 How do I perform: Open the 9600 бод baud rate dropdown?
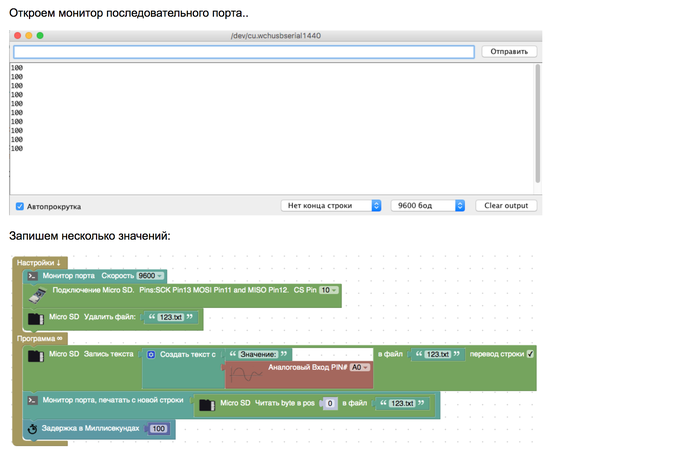[x=428, y=206]
